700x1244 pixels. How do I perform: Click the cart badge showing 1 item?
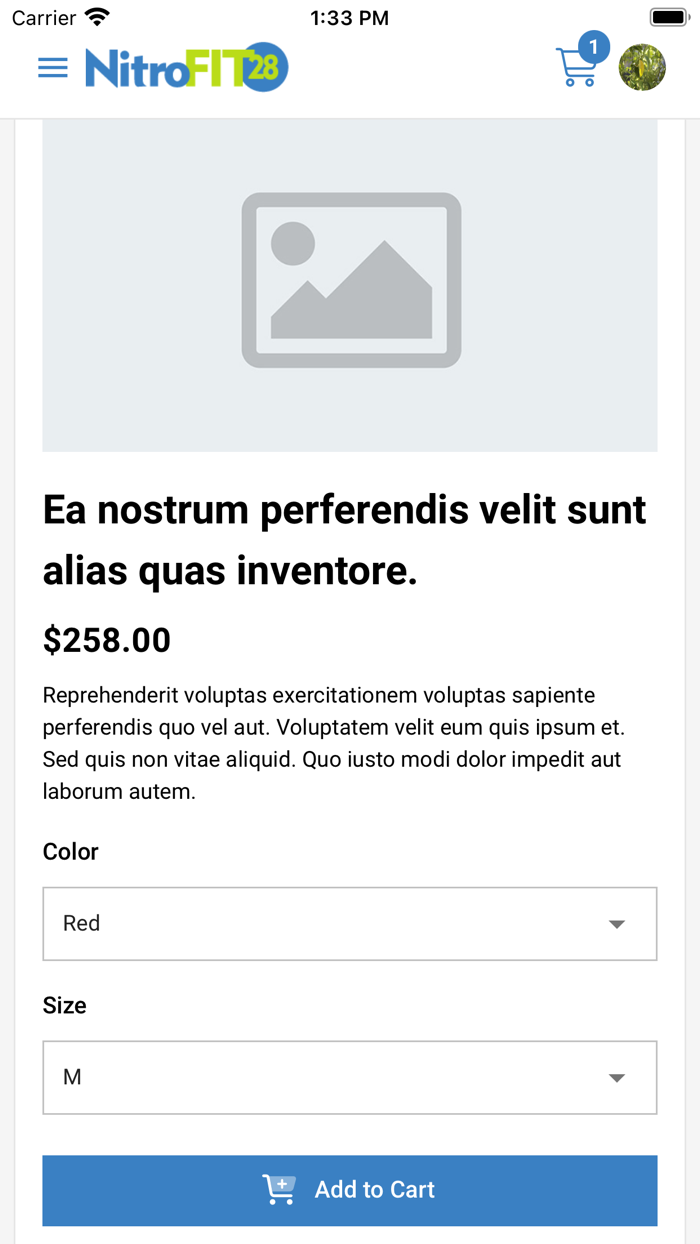point(593,46)
